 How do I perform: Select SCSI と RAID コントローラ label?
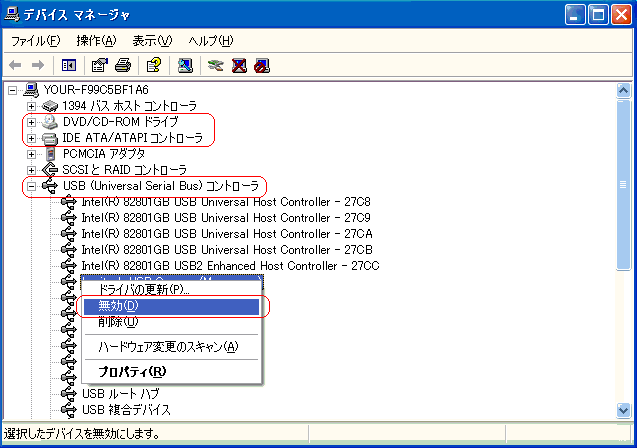[124, 170]
